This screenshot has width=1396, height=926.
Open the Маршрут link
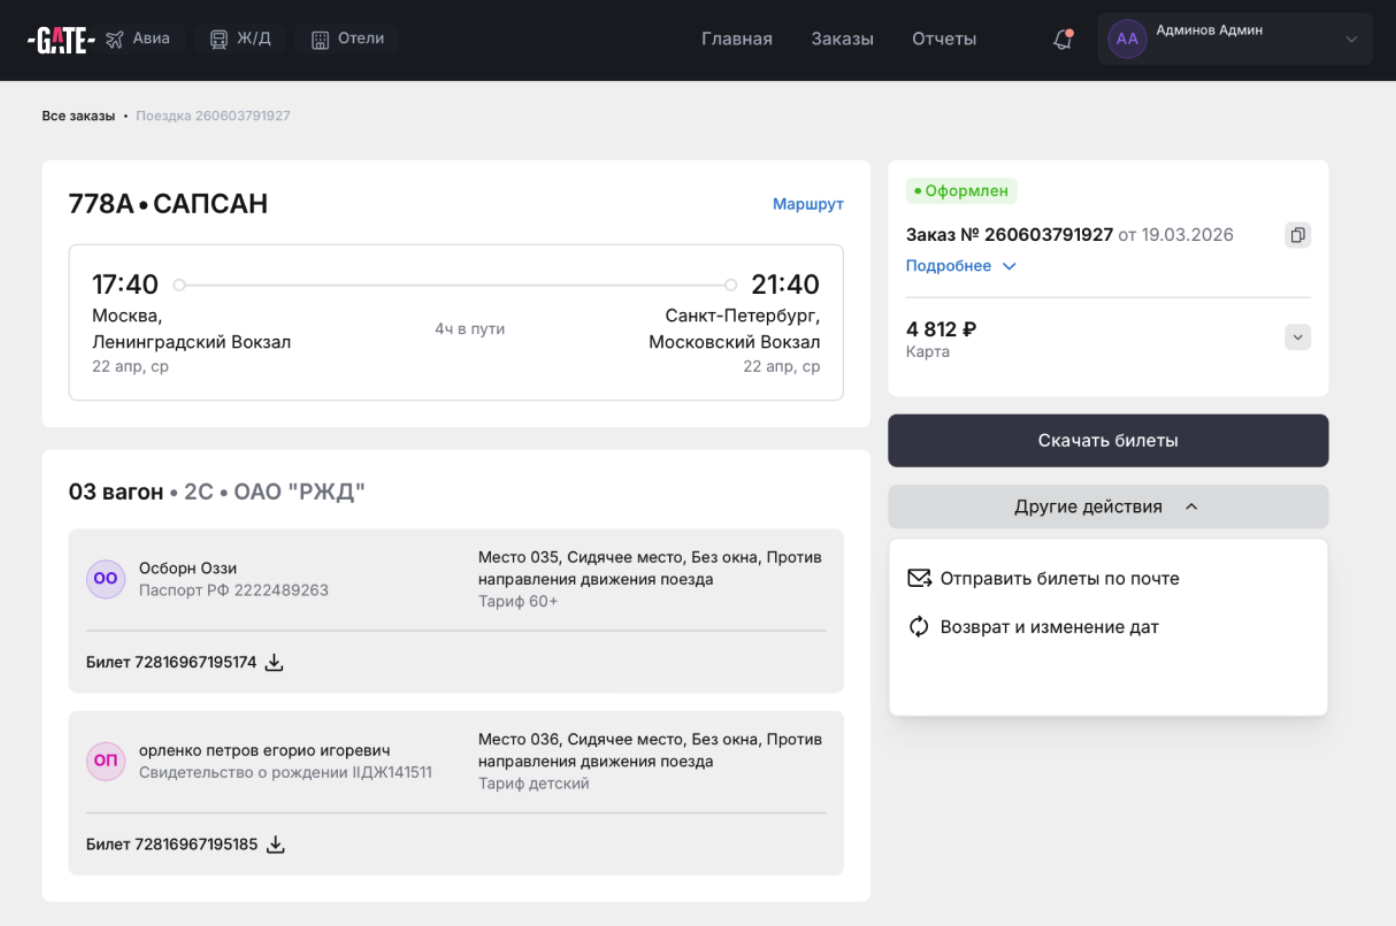[x=807, y=204]
